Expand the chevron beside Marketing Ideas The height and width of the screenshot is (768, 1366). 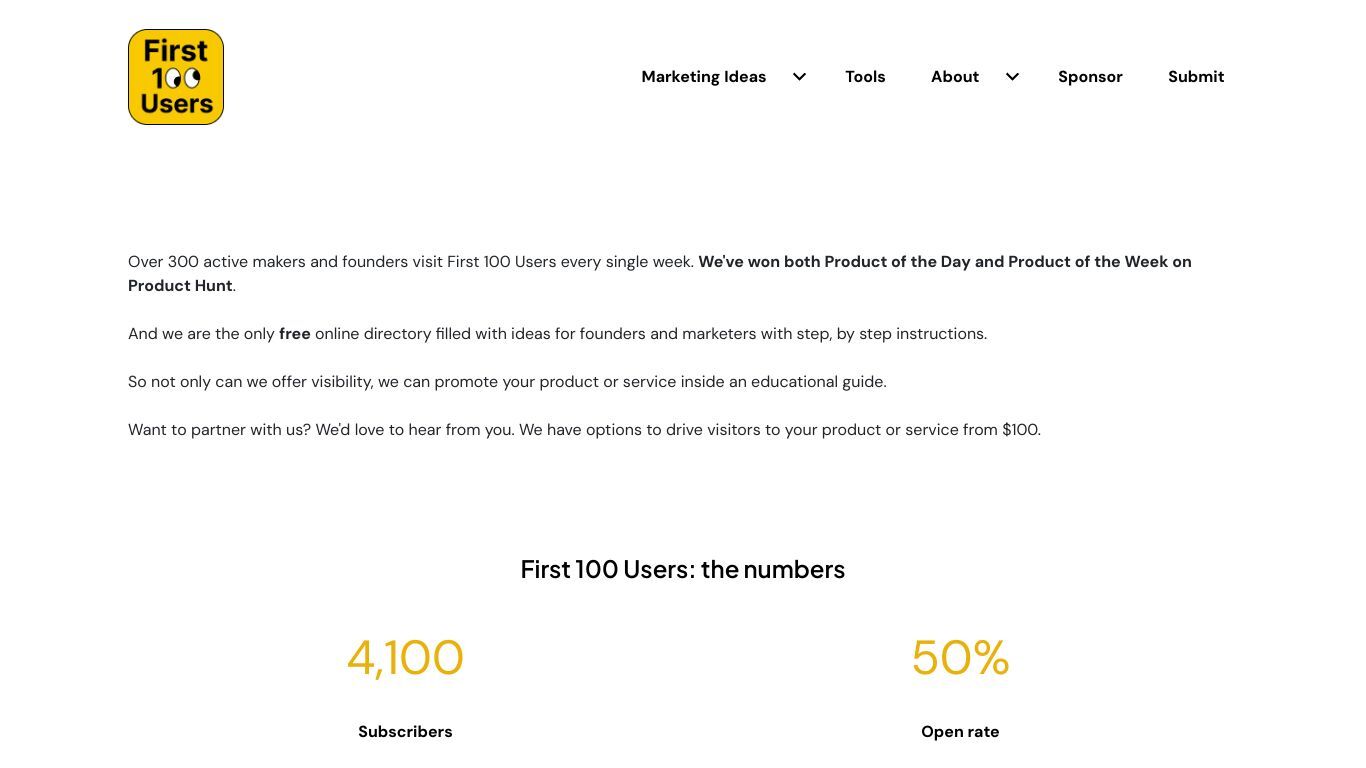pyautogui.click(x=799, y=77)
